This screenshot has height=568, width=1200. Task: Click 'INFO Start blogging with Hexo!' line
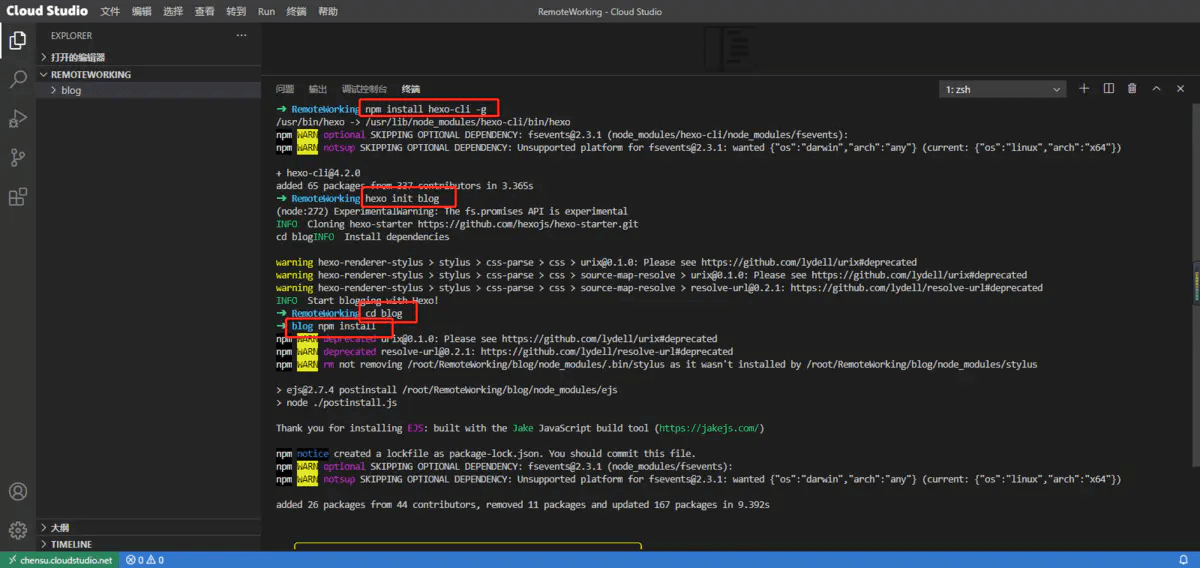pos(357,300)
